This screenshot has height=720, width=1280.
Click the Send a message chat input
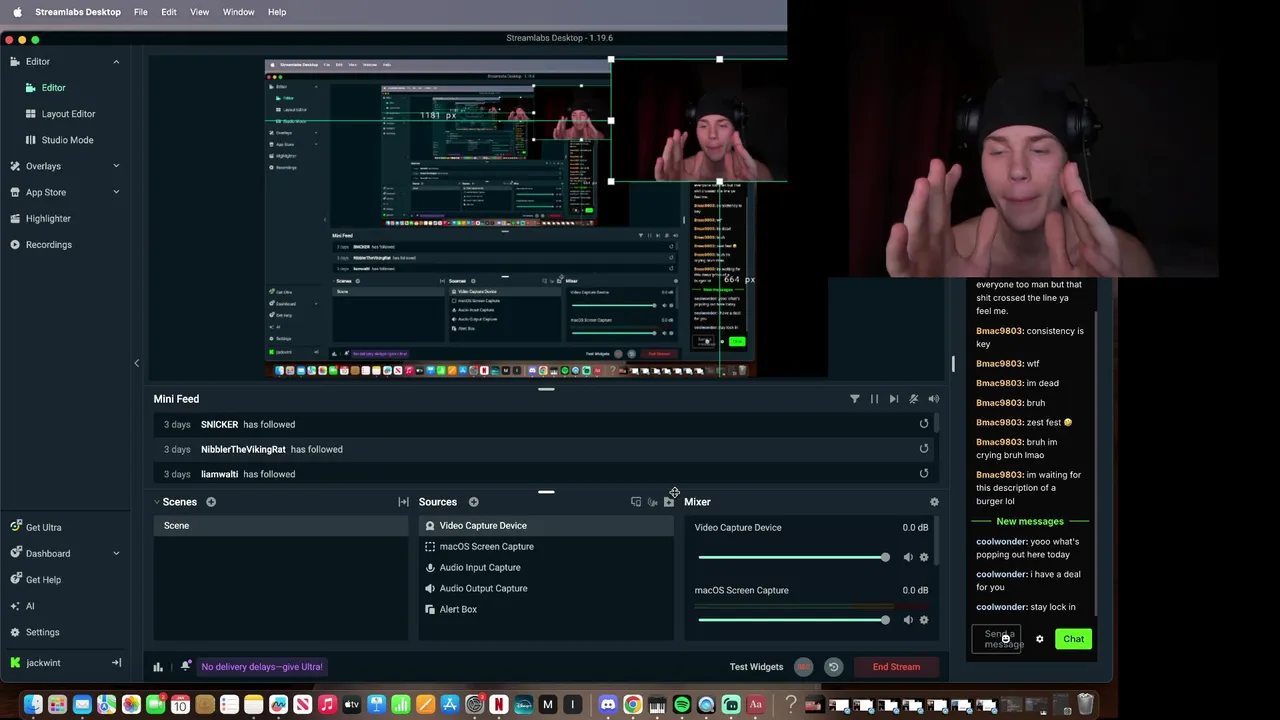point(997,639)
